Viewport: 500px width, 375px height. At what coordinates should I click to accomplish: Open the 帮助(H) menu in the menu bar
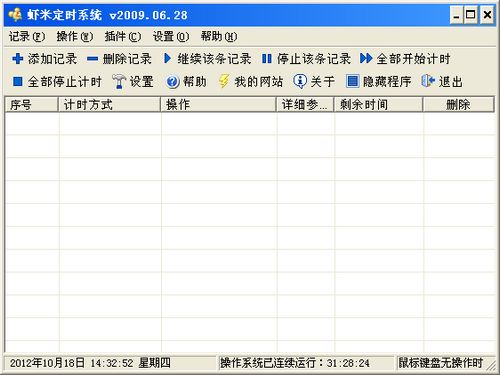[219, 36]
